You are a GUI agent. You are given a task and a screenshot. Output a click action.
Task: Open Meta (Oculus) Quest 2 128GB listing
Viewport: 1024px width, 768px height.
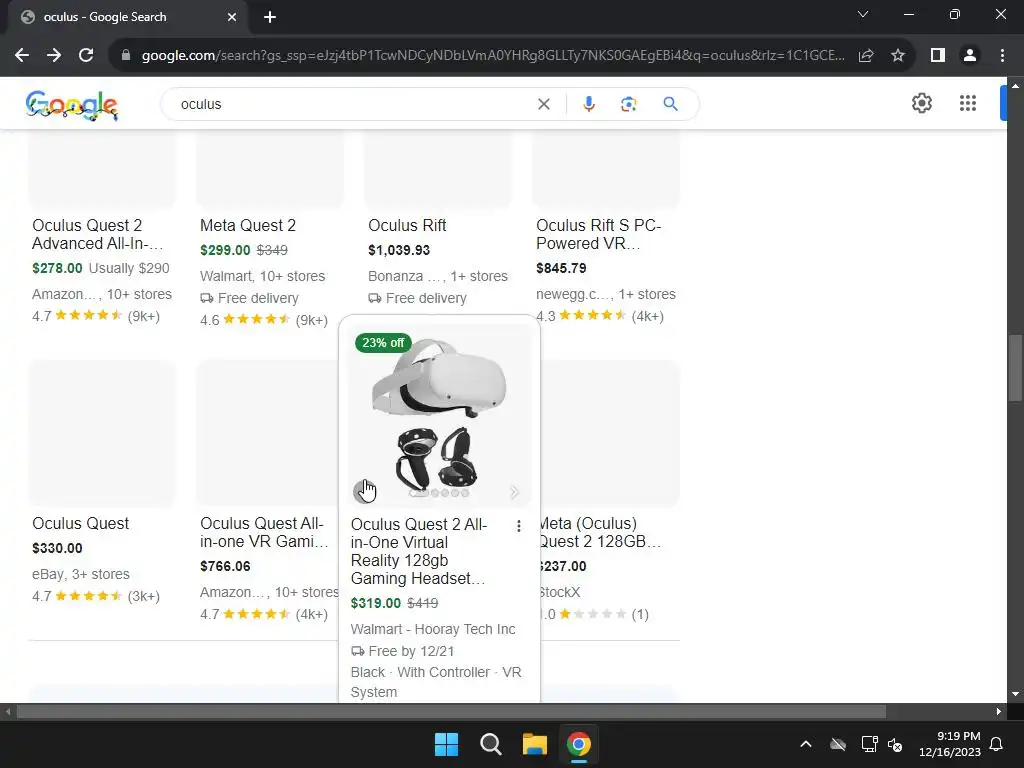tap(600, 532)
